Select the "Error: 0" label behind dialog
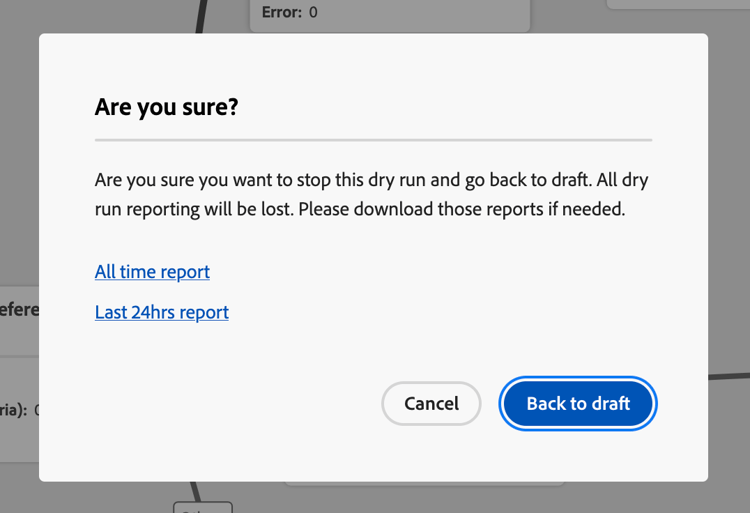 [289, 13]
